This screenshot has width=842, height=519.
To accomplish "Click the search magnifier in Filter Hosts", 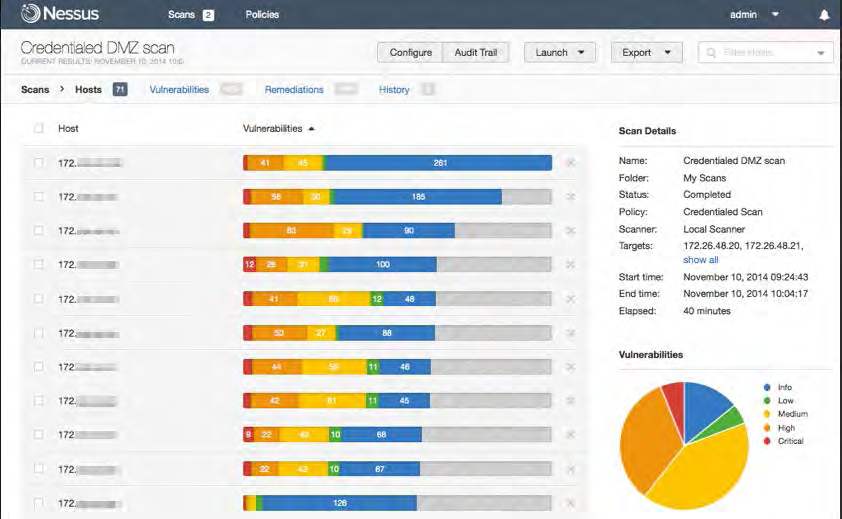I will tap(711, 53).
